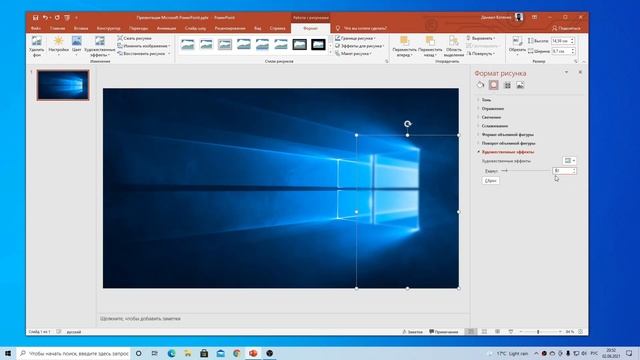Screen dimensions: 640x360
Task: Select Effects icon in Format pane
Action: pyautogui.click(x=493, y=85)
